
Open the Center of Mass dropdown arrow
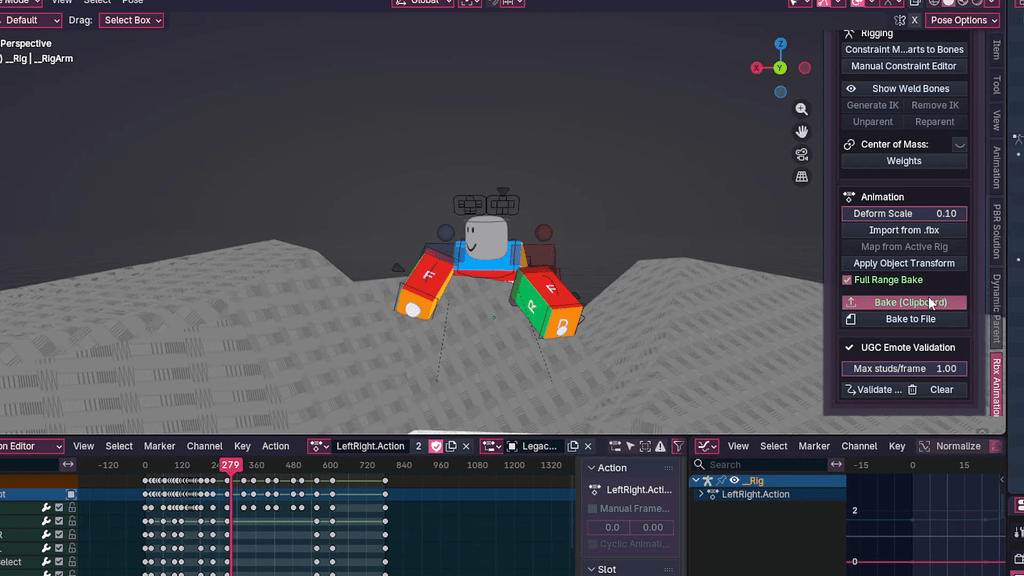click(x=959, y=144)
